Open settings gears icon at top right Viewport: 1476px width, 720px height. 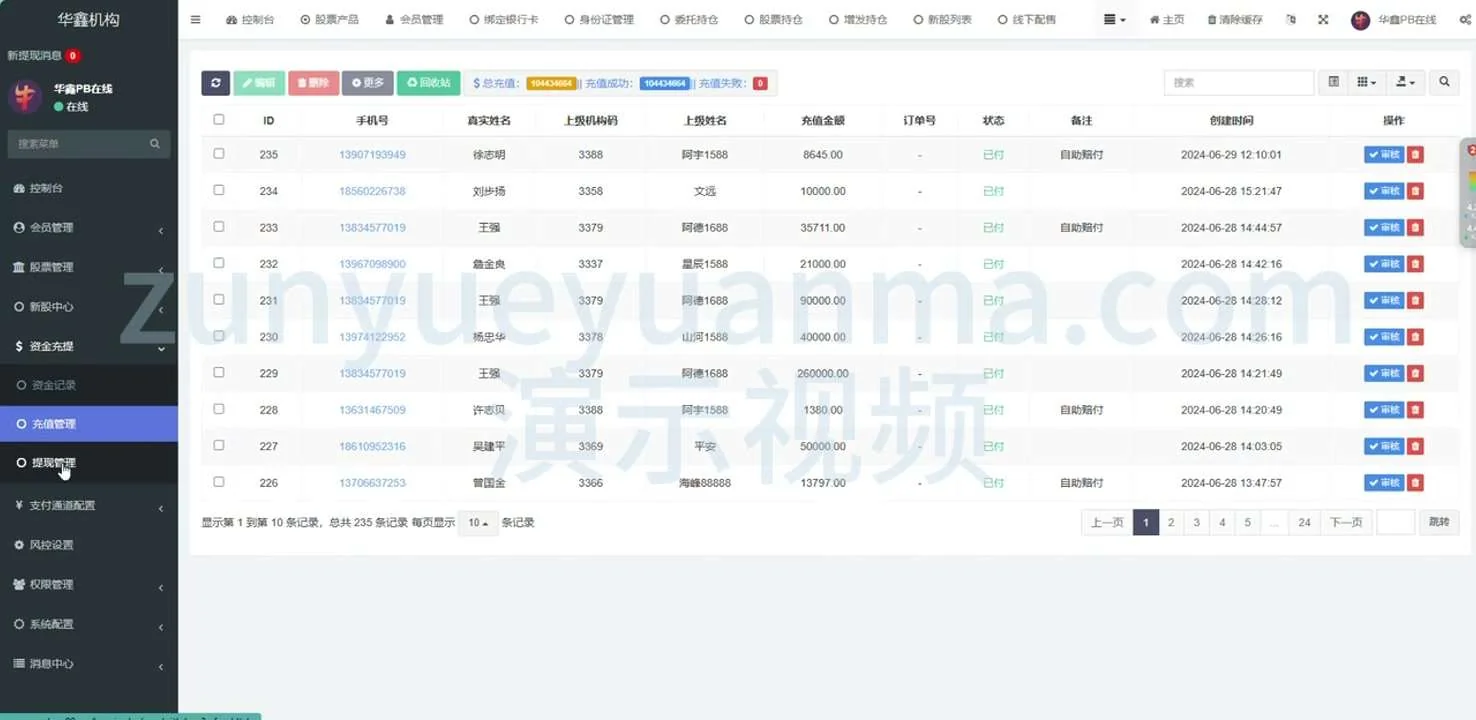[x=1465, y=20]
